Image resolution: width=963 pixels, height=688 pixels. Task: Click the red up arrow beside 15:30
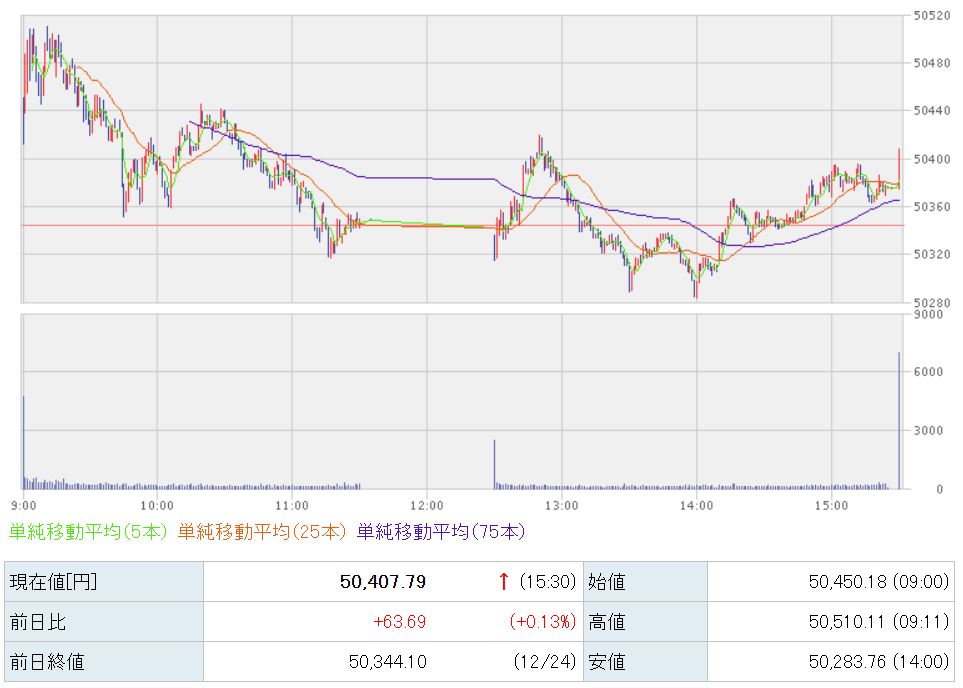coord(504,582)
